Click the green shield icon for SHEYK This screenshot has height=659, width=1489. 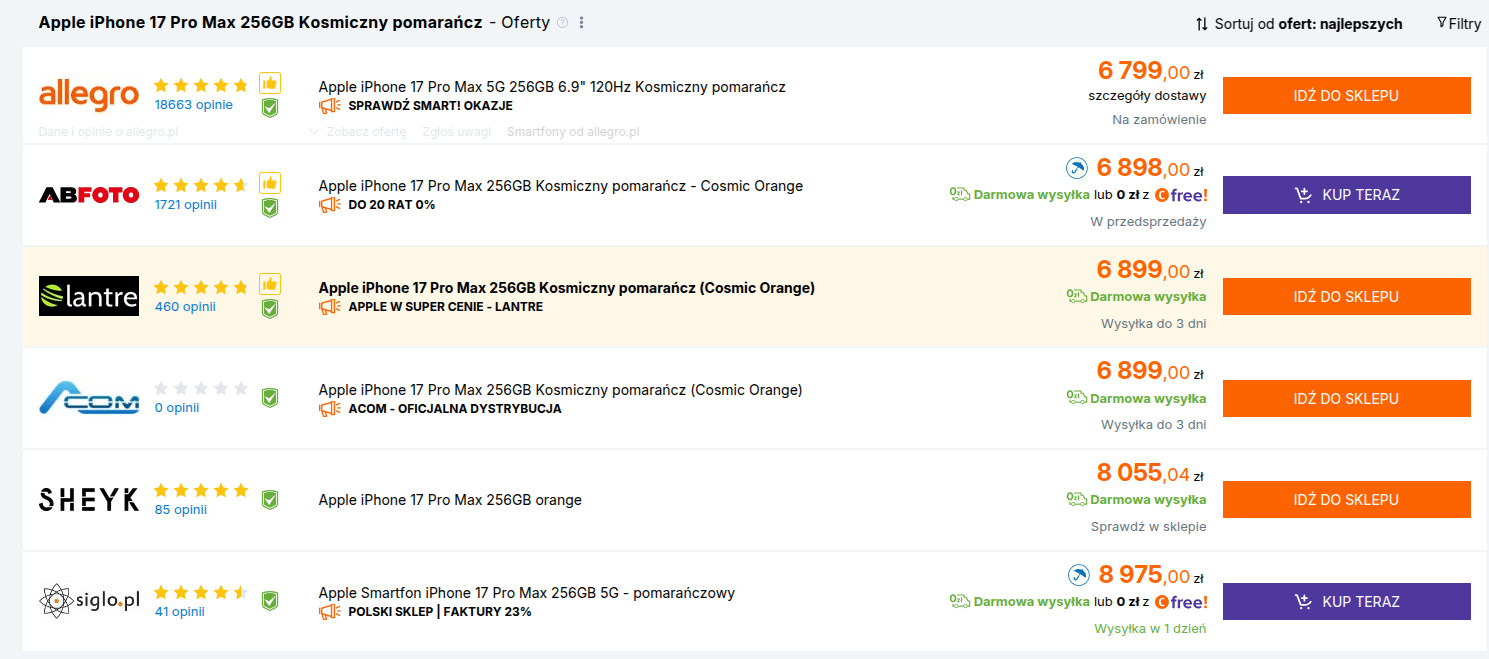coord(270,499)
